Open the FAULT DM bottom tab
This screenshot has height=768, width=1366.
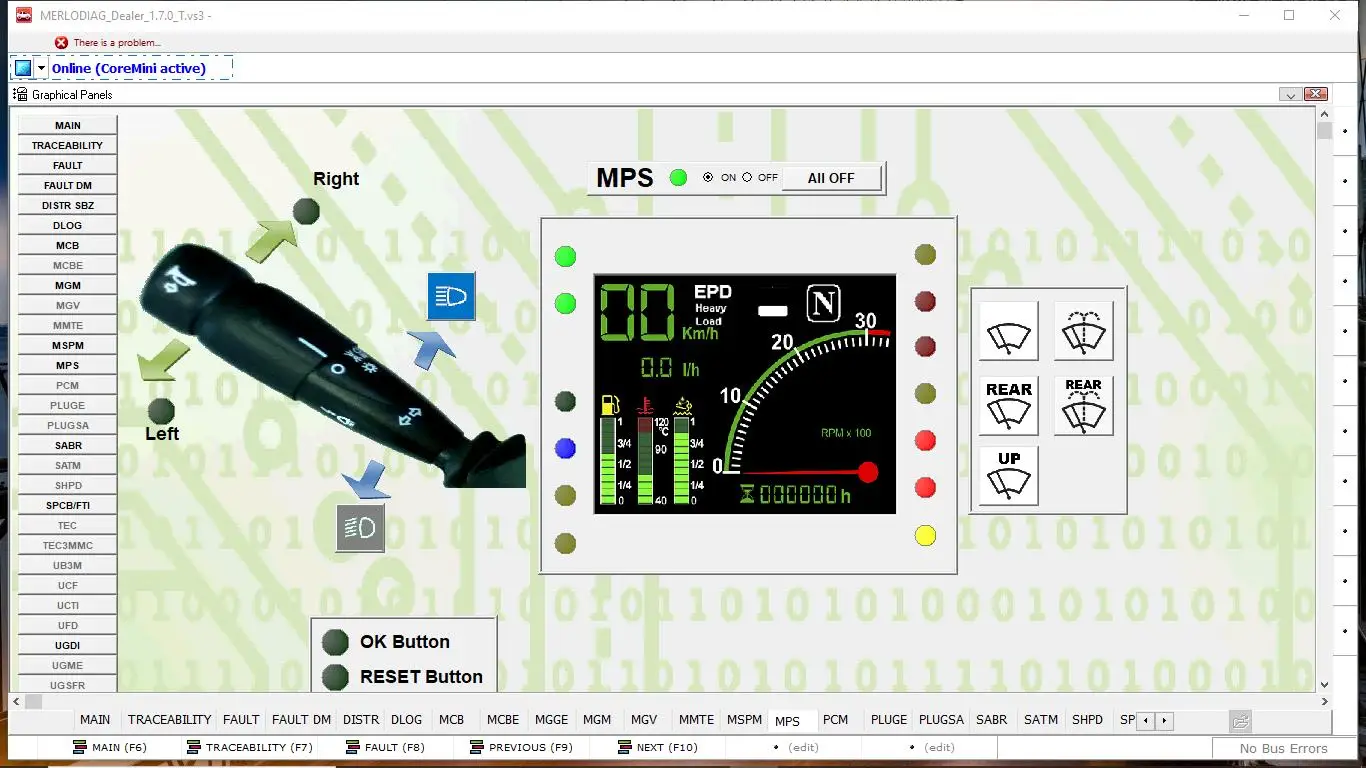tap(301, 720)
